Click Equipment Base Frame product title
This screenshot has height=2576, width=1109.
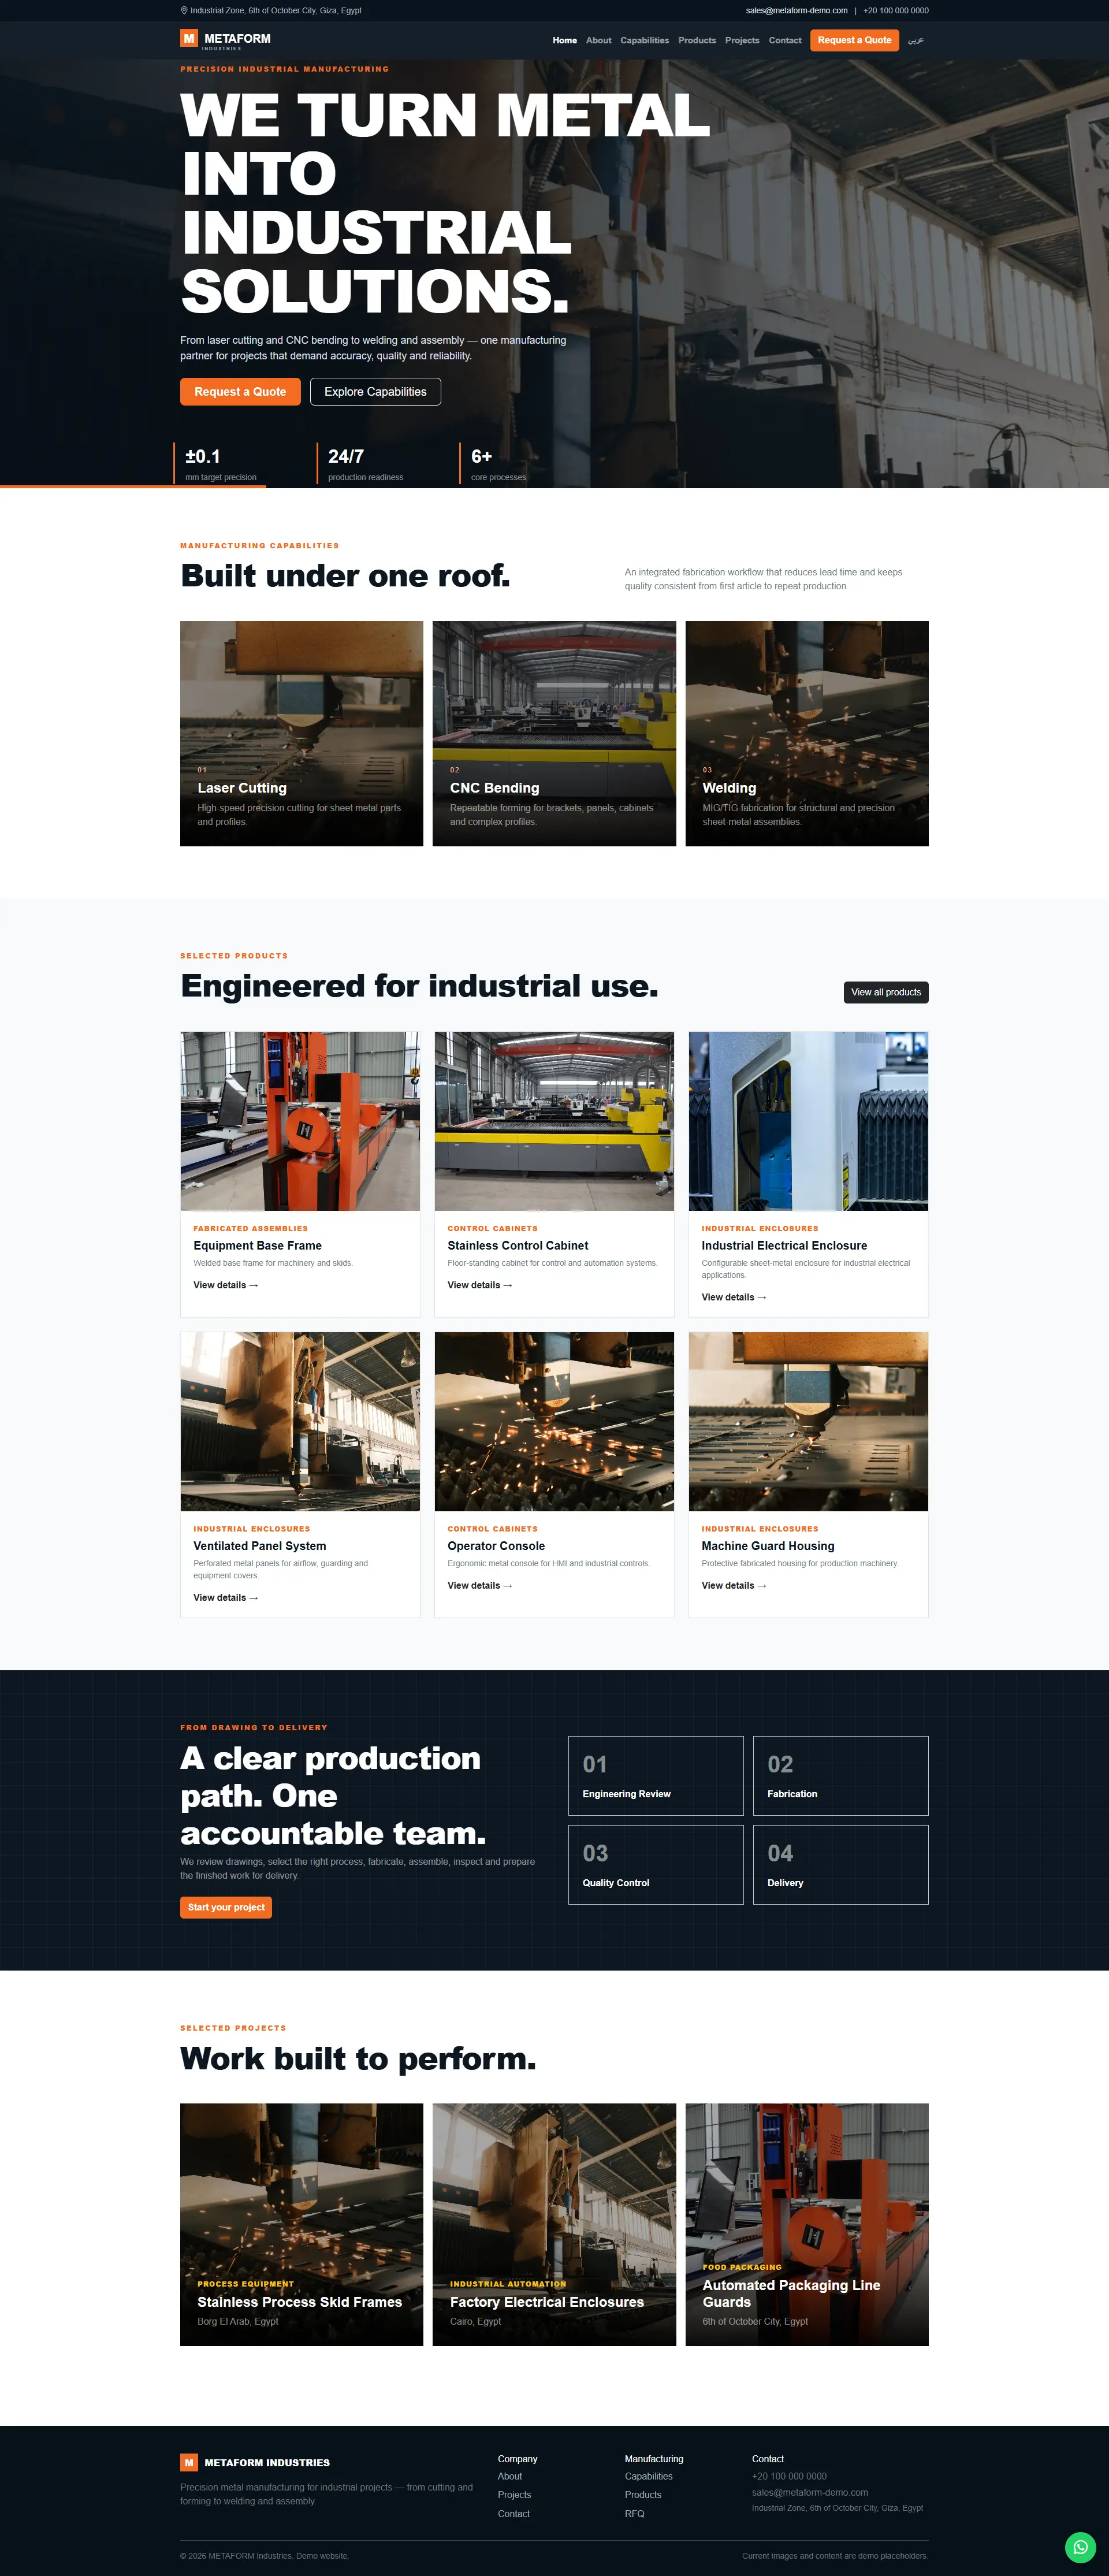coord(257,1245)
